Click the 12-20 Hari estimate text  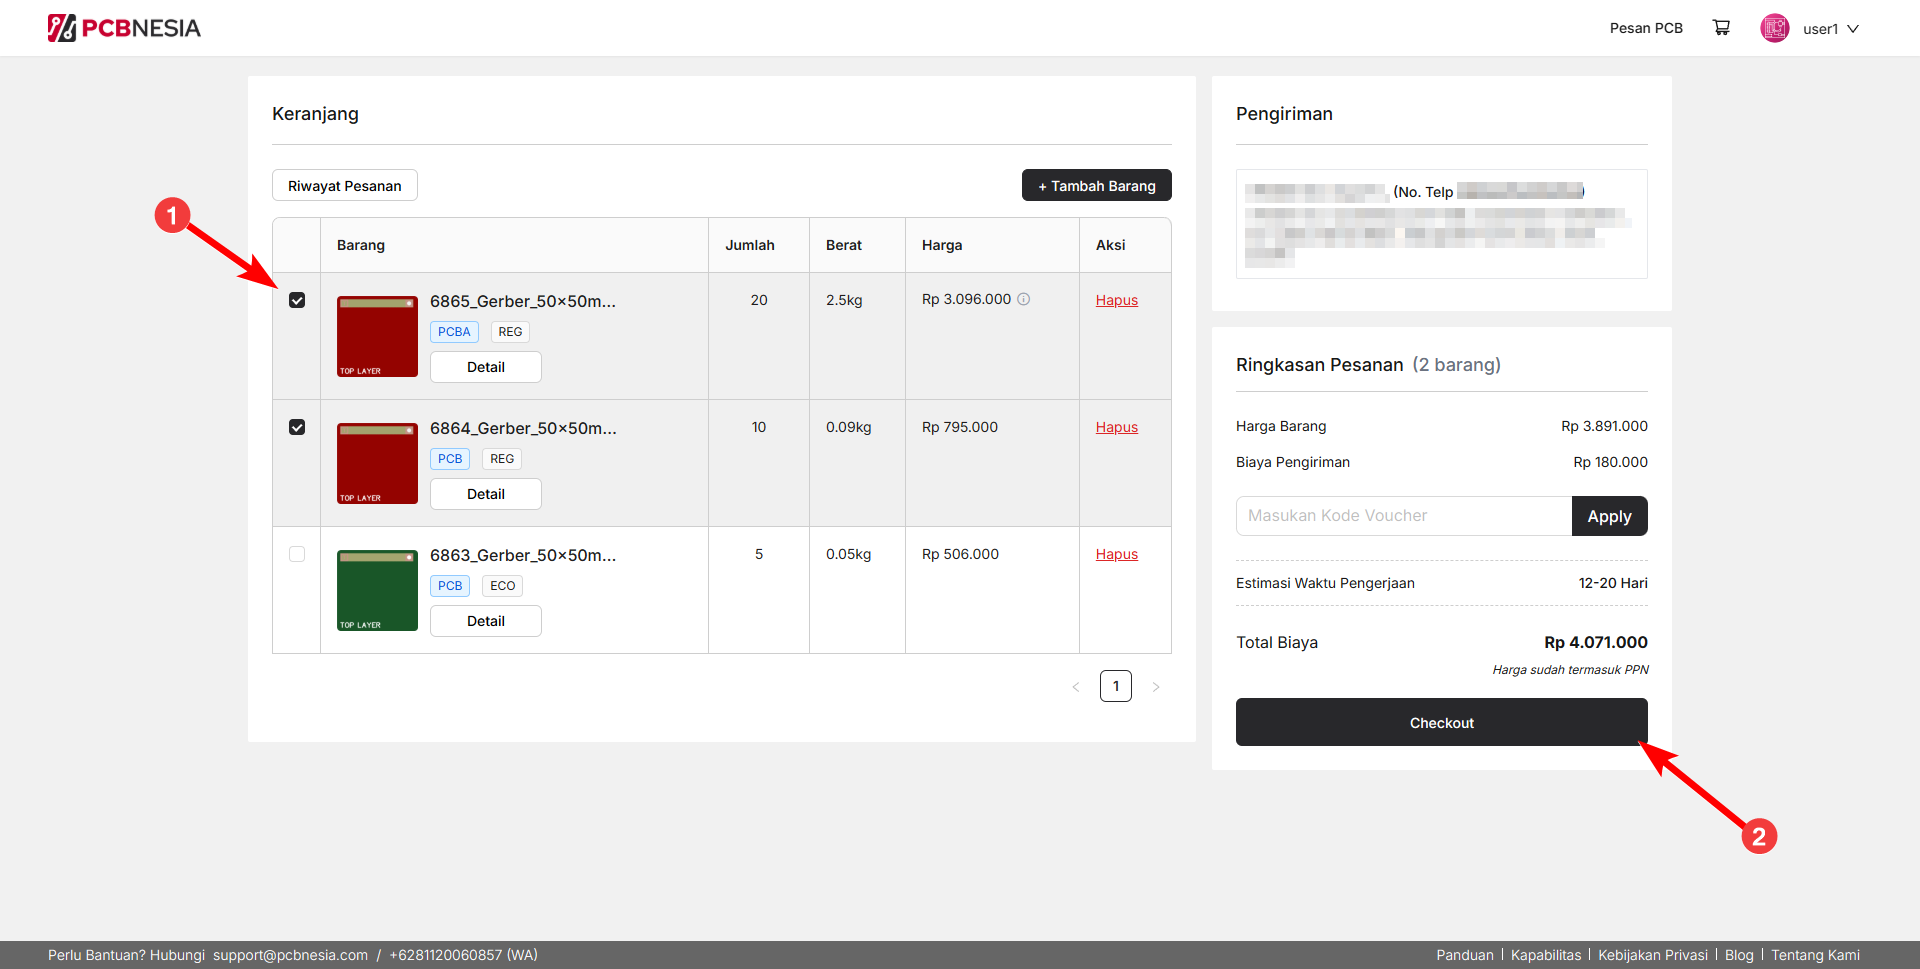point(1613,583)
